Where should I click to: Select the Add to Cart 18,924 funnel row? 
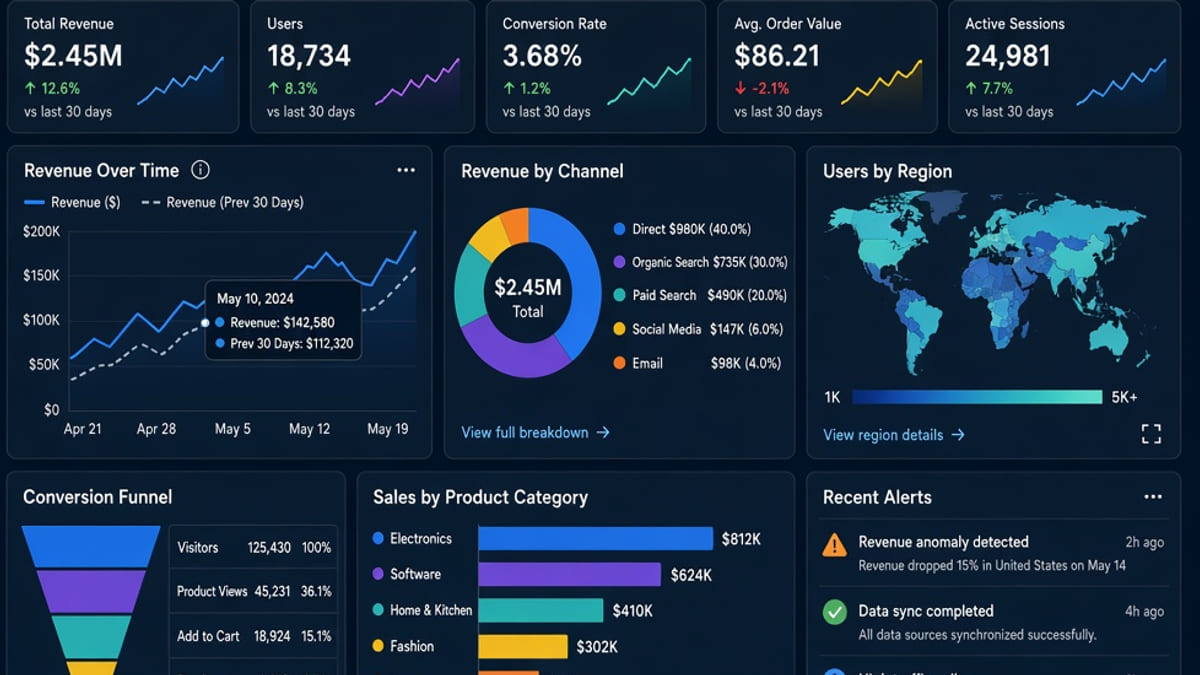click(253, 636)
